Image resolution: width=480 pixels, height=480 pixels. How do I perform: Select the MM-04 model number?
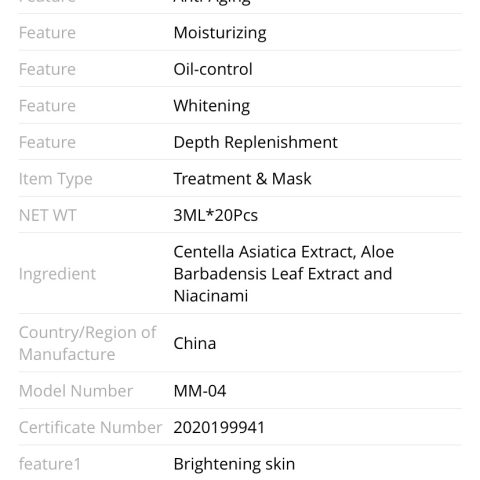click(200, 391)
